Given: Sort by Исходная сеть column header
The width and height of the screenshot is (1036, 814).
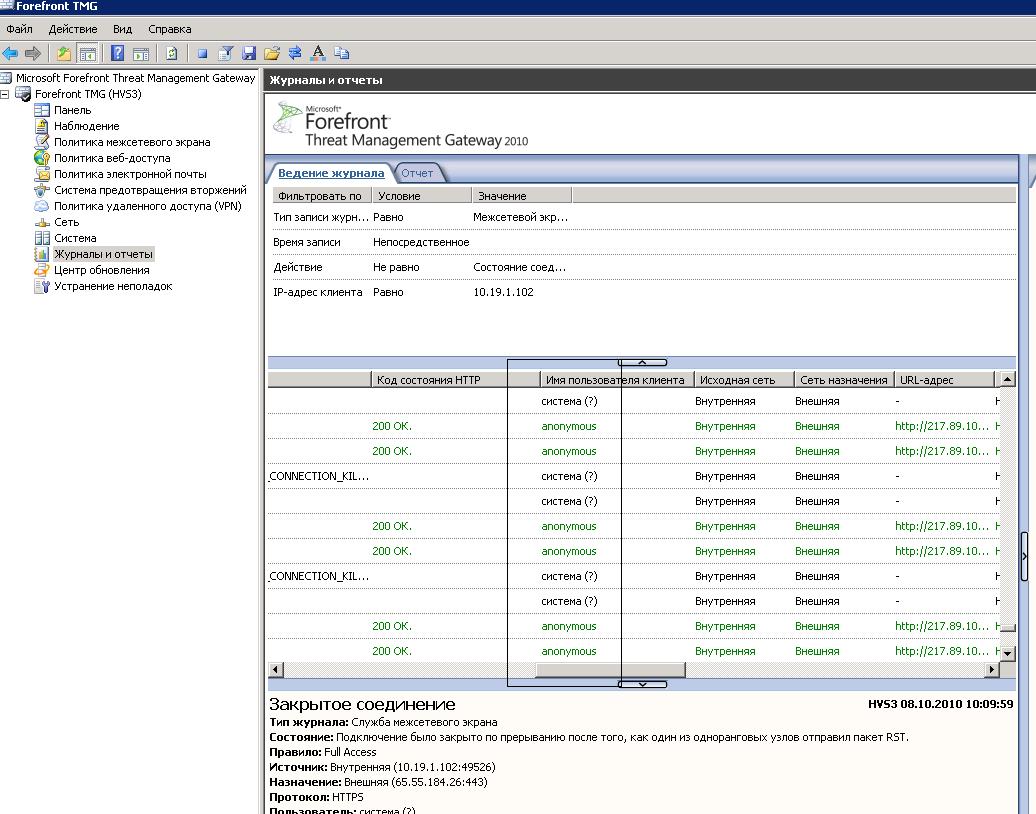Looking at the screenshot, I should (x=744, y=380).
